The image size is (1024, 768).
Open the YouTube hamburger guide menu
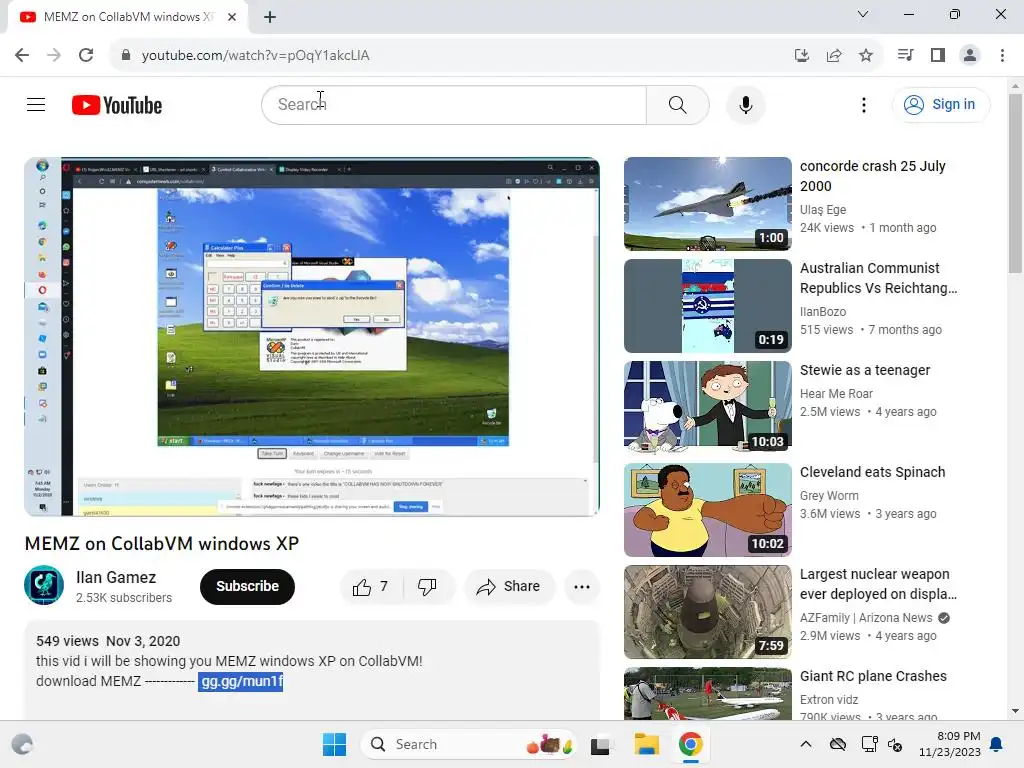[x=36, y=104]
